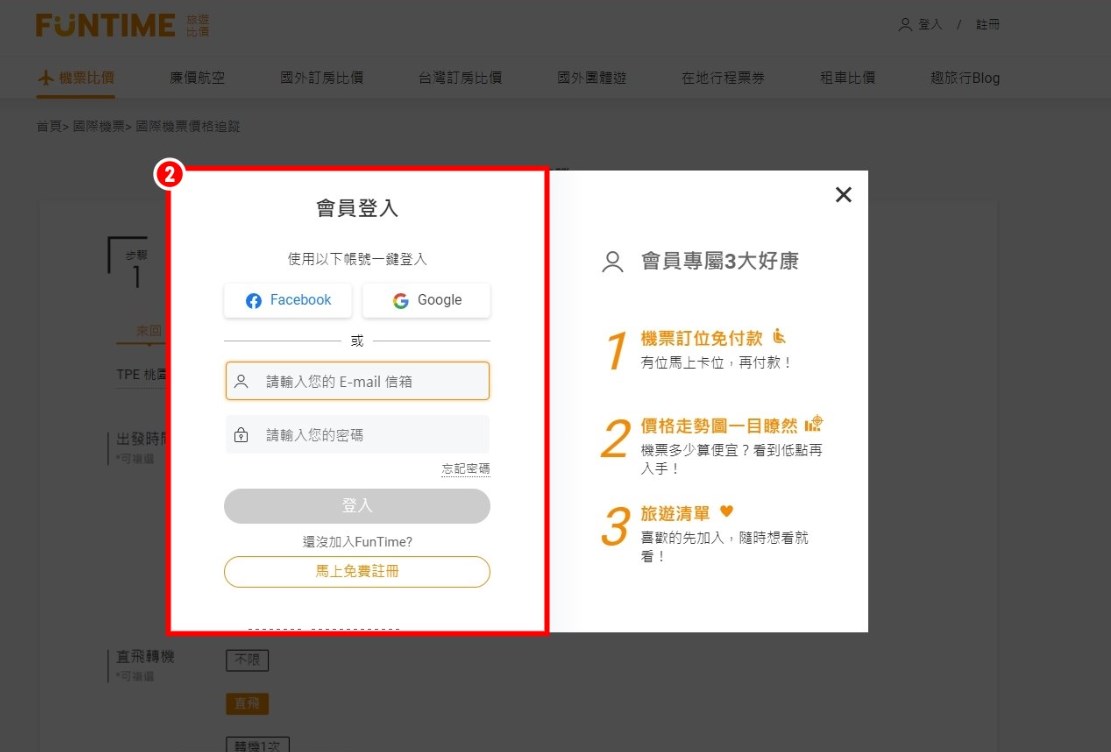Open the 廉價航空 menu item
This screenshot has height=752, width=1111.
(197, 78)
